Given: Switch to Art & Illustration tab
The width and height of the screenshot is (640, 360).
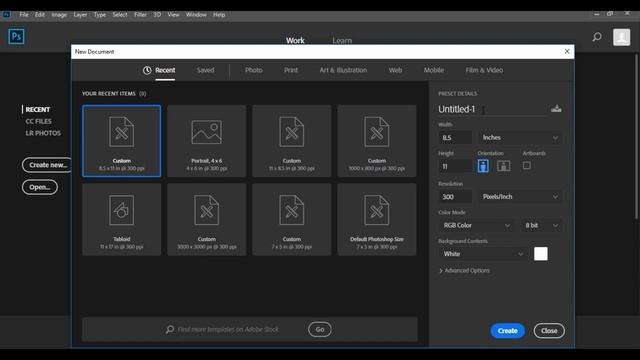Looking at the screenshot, I should [x=343, y=70].
